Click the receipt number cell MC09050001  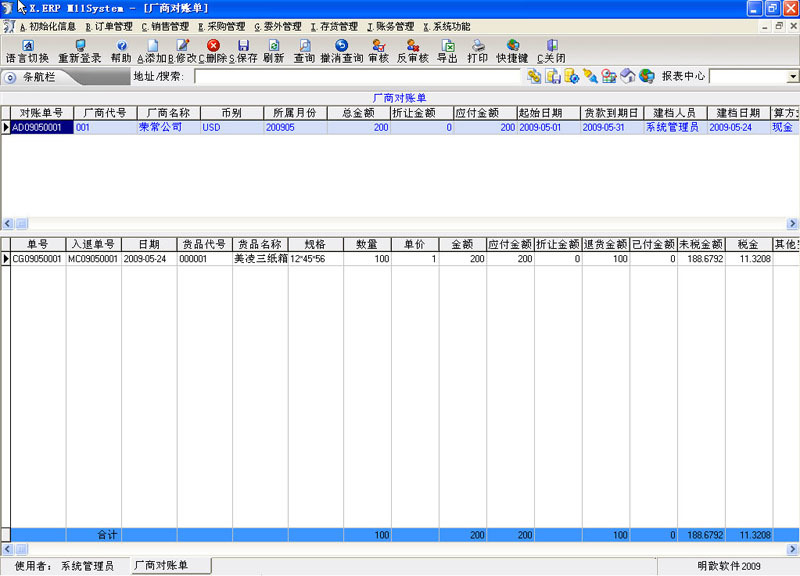[93, 259]
